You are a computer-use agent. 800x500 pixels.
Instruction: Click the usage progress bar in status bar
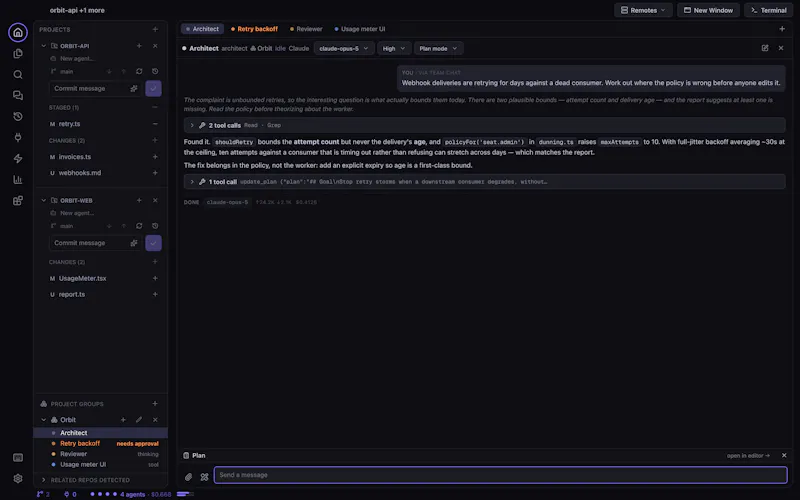(185, 494)
